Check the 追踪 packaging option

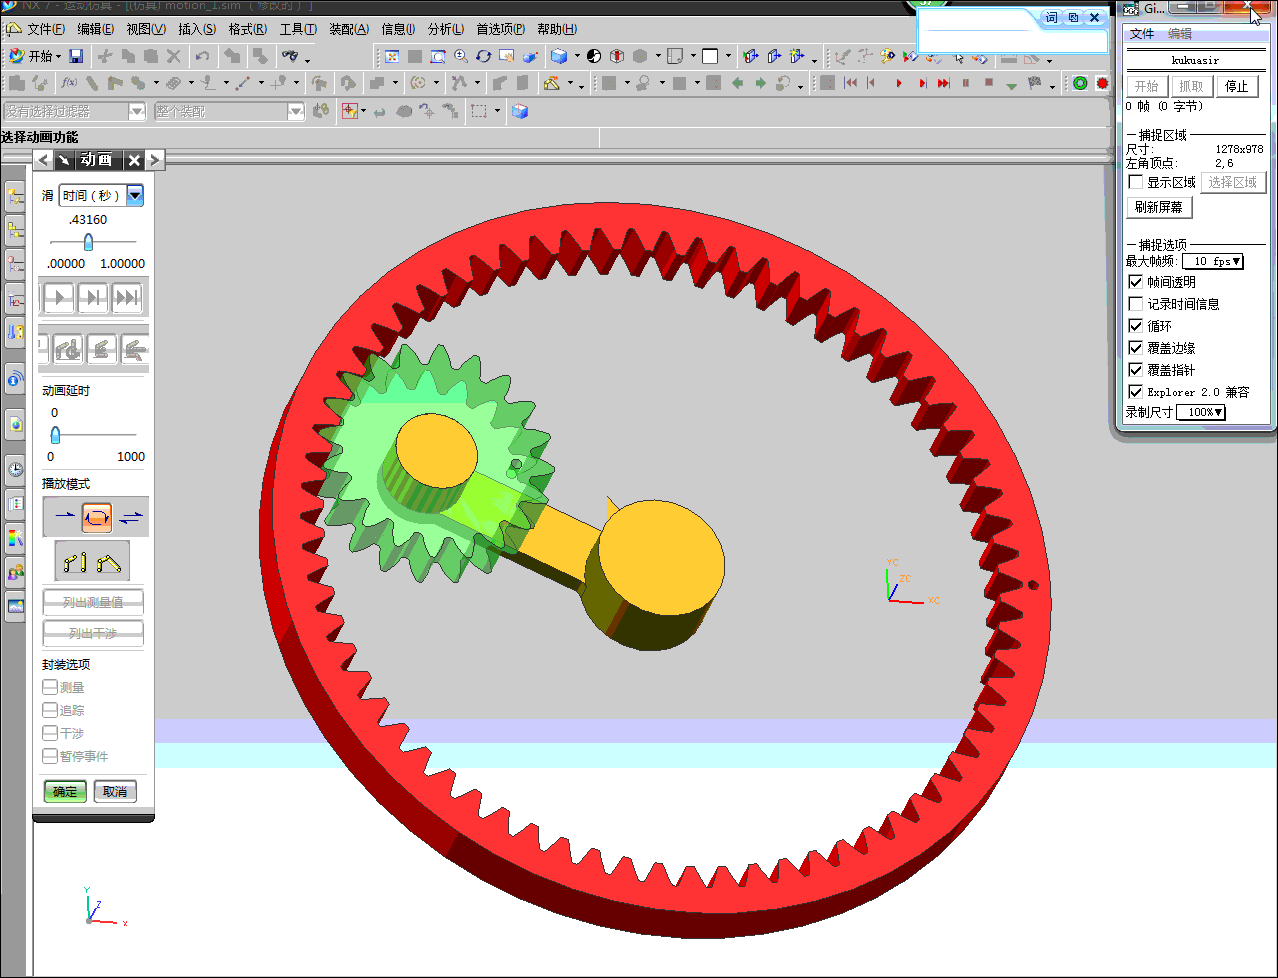(50, 710)
